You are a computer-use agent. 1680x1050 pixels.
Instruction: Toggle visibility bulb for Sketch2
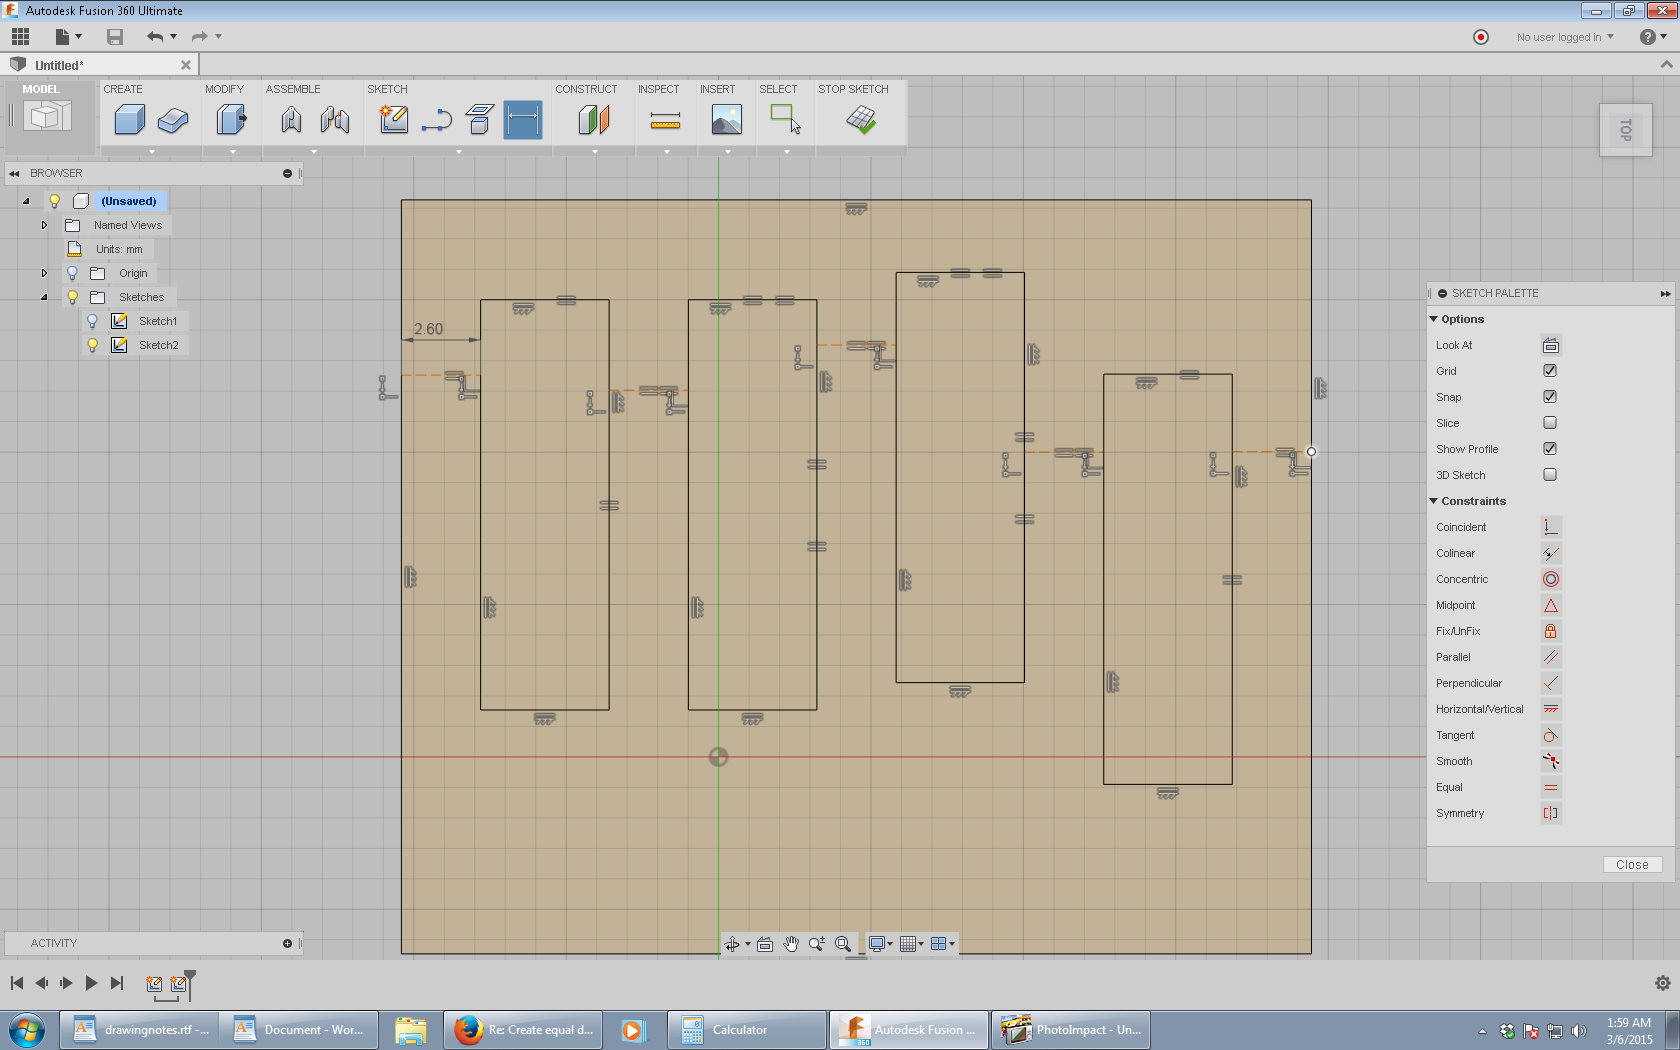[x=92, y=345]
